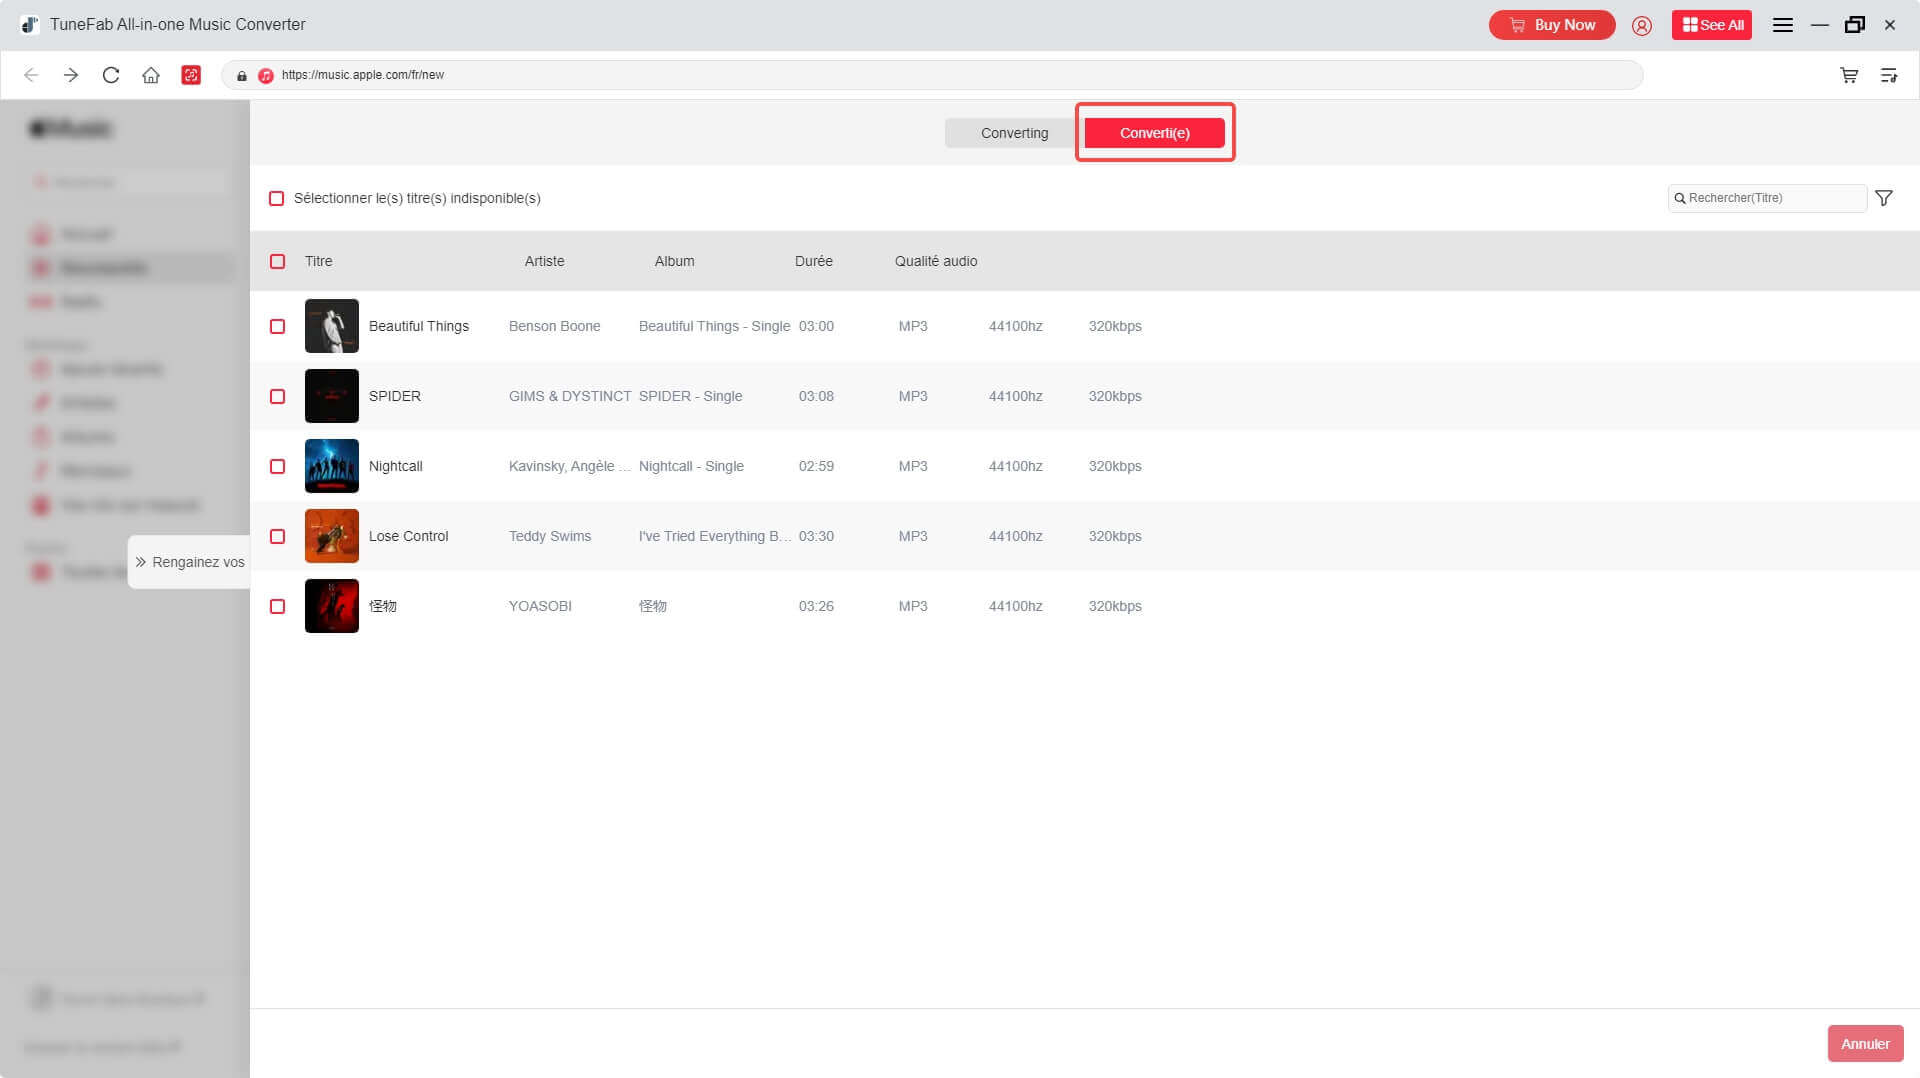Open the shopping cart icon in the toolbar
This screenshot has height=1078, width=1920.
pos(1849,75)
